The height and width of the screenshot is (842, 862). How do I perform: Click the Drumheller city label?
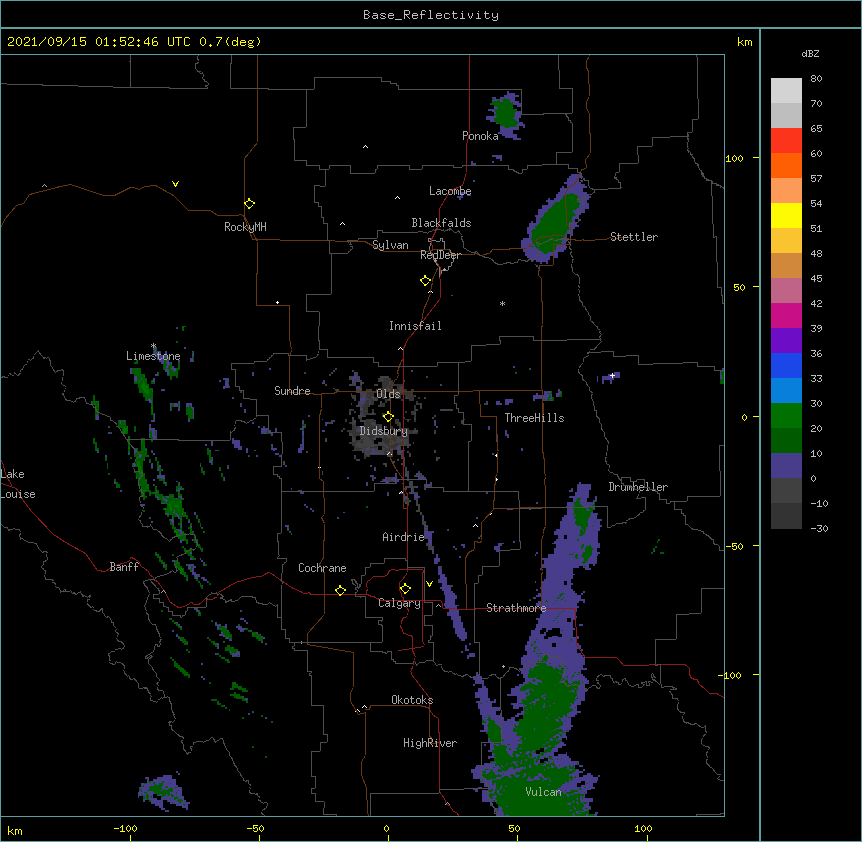click(638, 487)
